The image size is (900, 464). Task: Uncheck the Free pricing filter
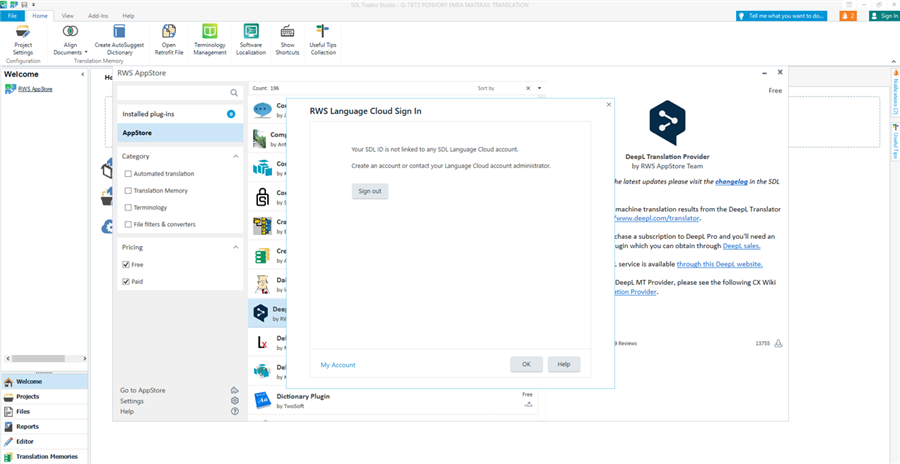[126, 265]
